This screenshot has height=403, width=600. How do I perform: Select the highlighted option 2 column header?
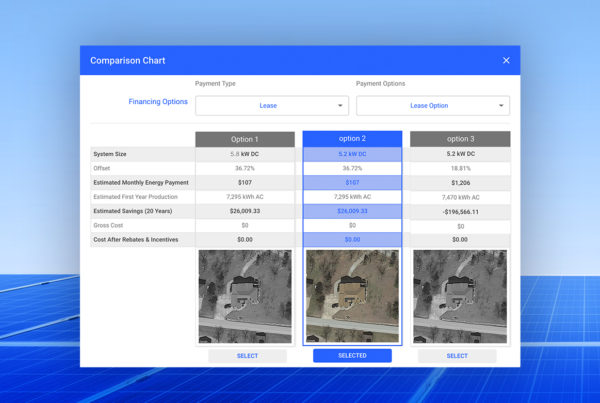tap(352, 139)
